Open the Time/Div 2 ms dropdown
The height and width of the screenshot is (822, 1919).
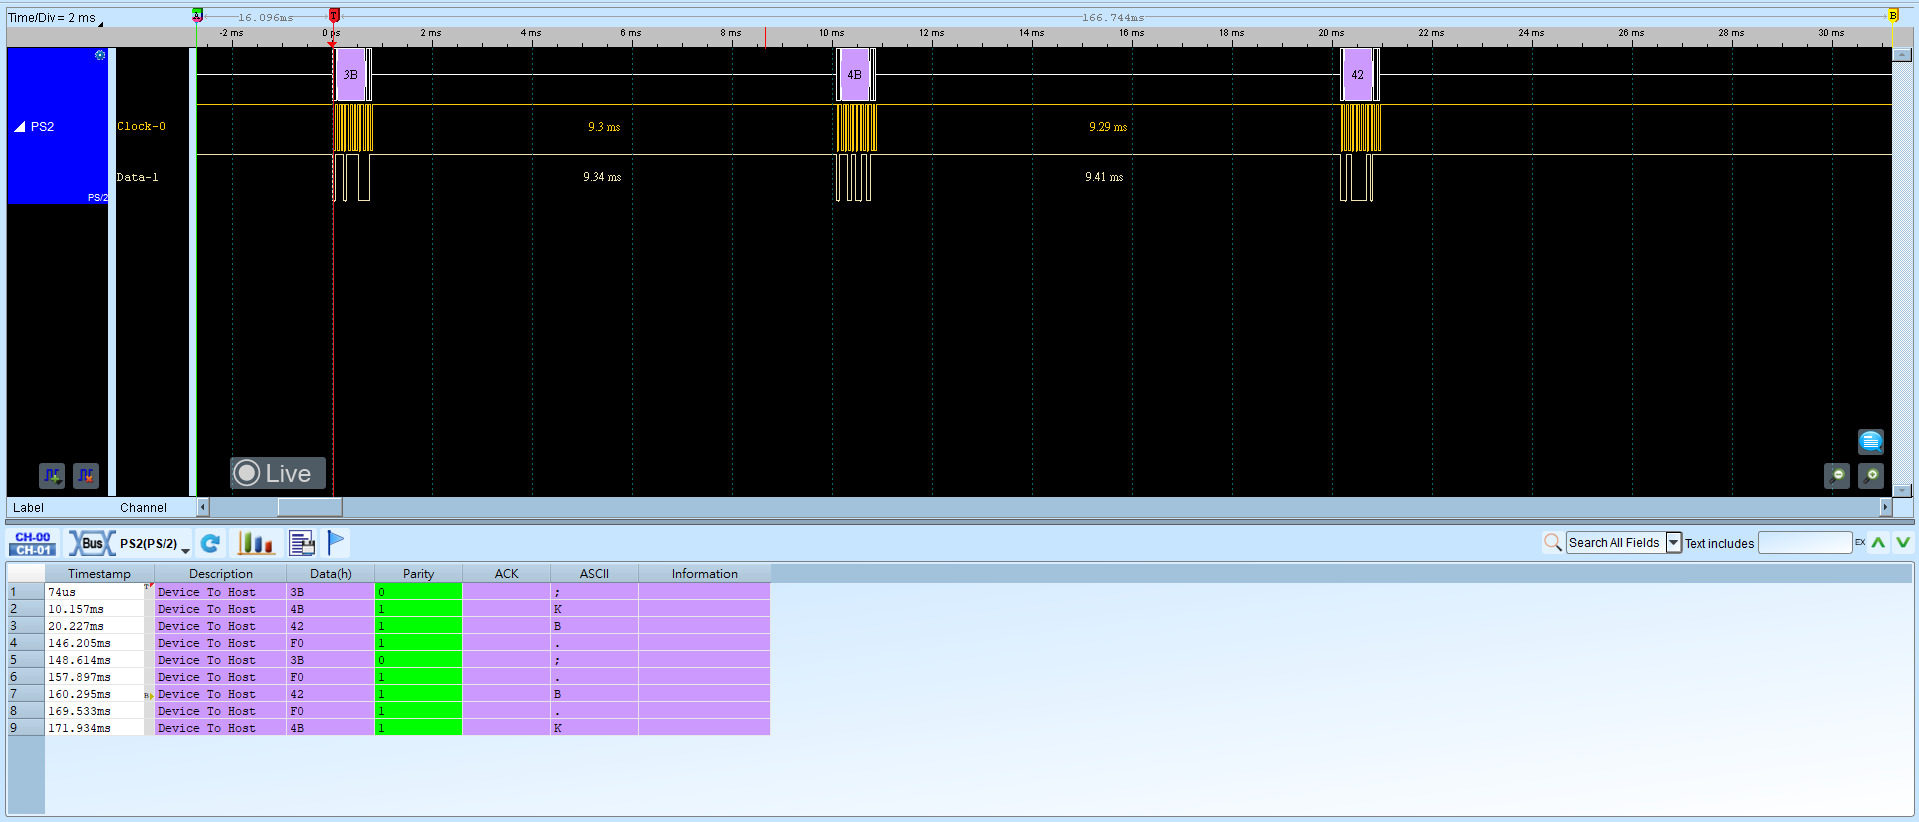click(56, 18)
